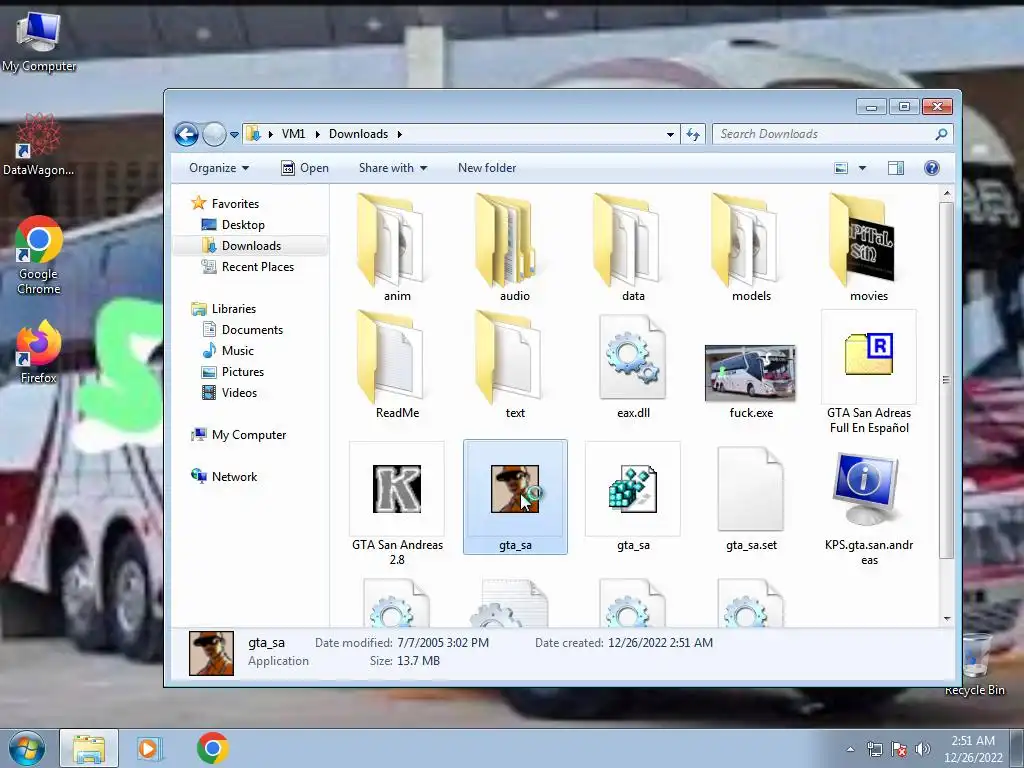Image resolution: width=1024 pixels, height=768 pixels.
Task: Click New folder
Action: tap(487, 168)
